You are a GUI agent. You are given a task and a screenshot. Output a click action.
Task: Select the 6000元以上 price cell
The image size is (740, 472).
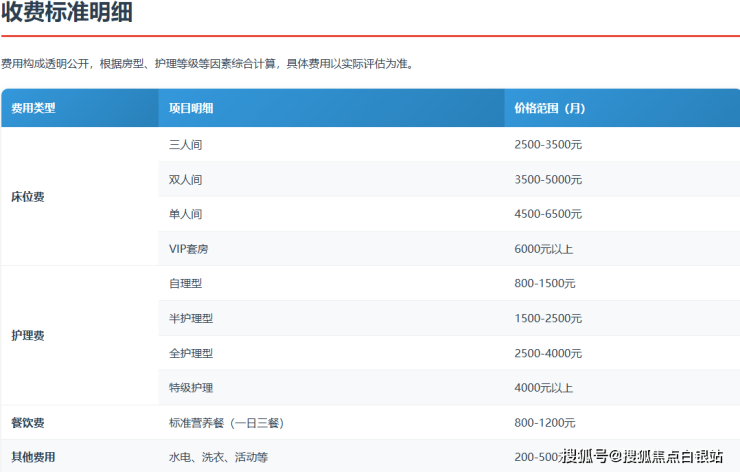click(x=543, y=249)
